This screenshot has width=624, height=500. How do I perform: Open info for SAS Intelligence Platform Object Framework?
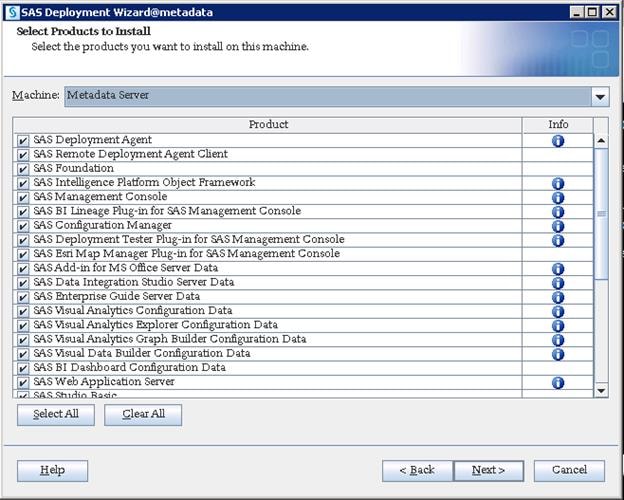(x=558, y=184)
